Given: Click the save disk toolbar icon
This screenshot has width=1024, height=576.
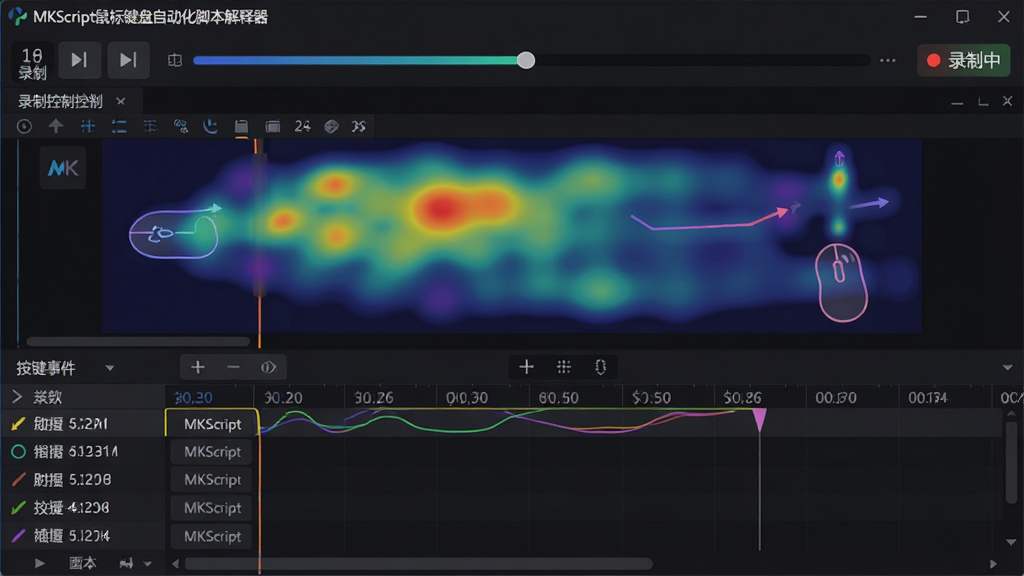Looking at the screenshot, I should tap(241, 127).
